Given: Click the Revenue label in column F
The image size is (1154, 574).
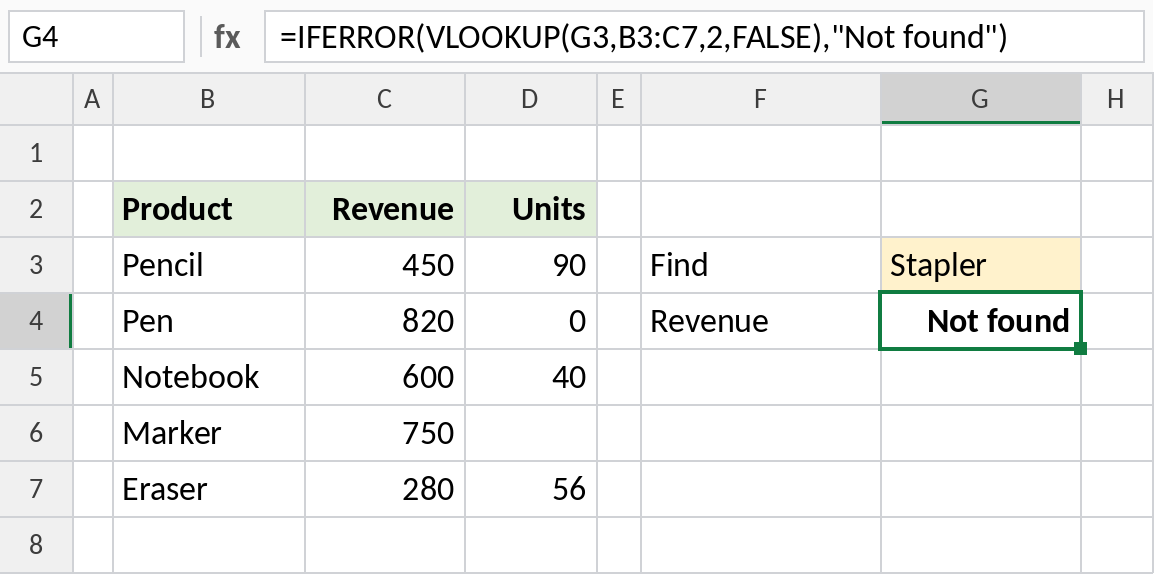Looking at the screenshot, I should coord(761,321).
